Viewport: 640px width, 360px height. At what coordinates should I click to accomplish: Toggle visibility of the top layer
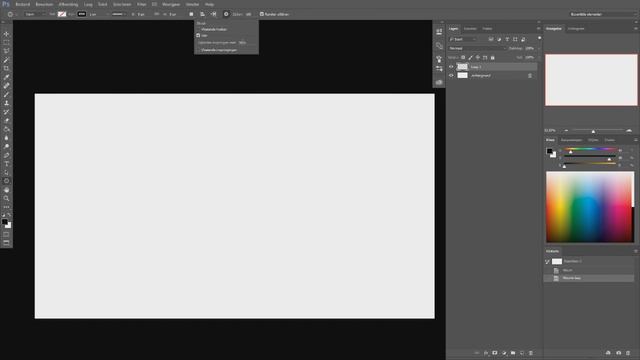point(451,67)
